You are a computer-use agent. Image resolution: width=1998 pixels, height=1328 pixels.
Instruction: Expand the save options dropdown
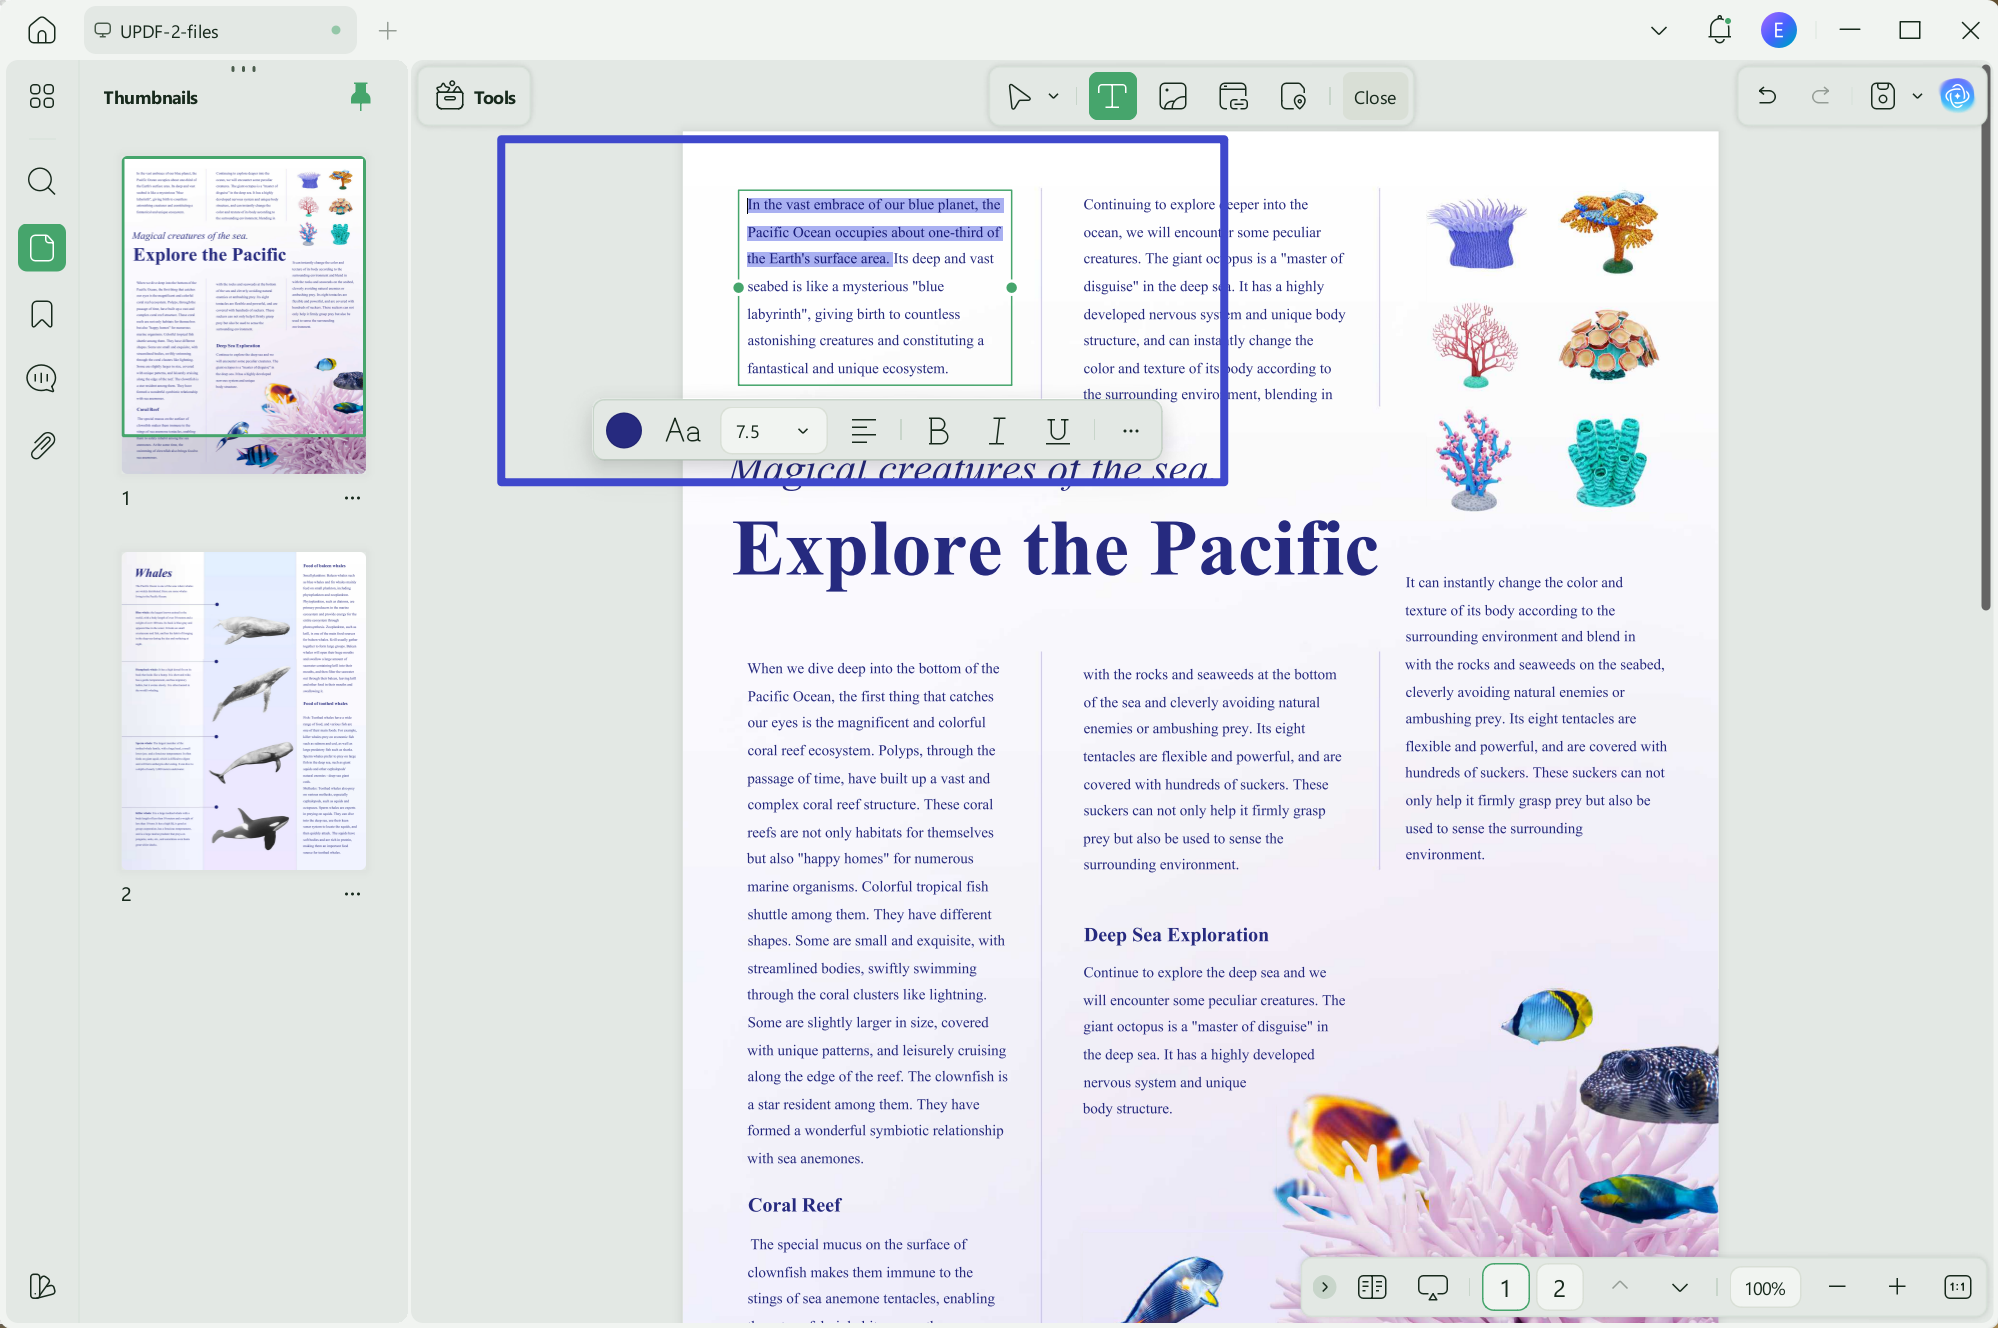pos(1917,96)
